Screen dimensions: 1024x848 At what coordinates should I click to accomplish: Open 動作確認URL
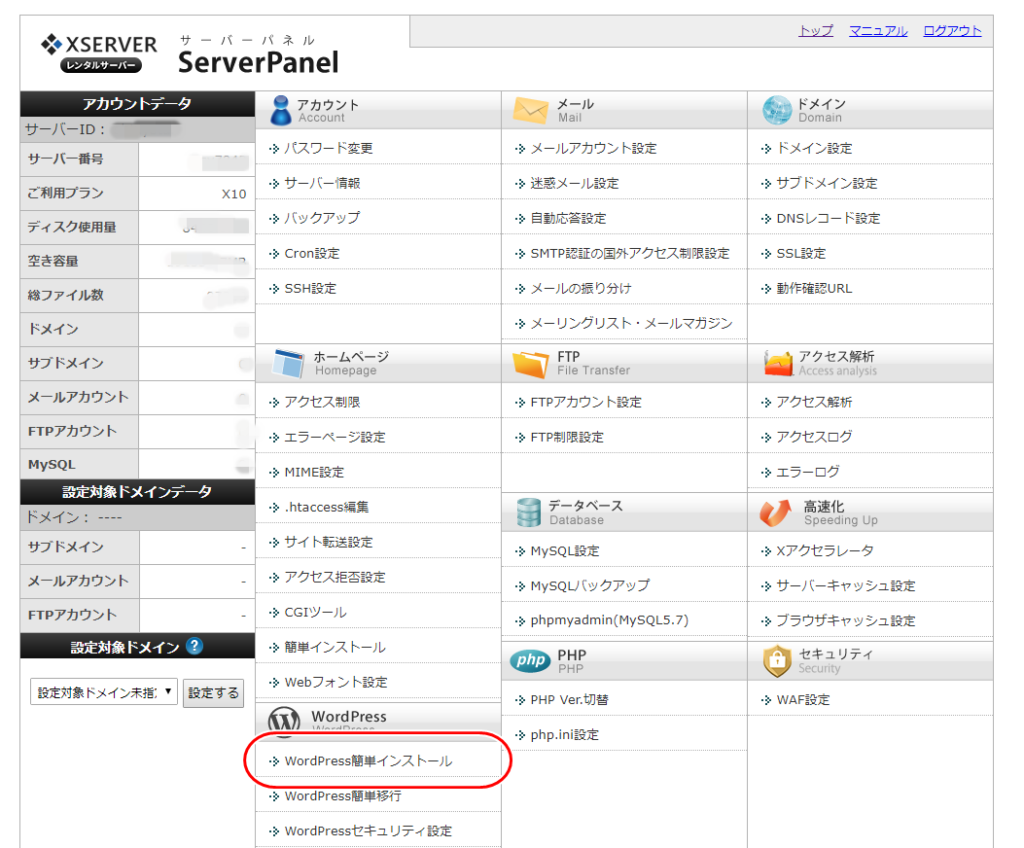point(814,288)
